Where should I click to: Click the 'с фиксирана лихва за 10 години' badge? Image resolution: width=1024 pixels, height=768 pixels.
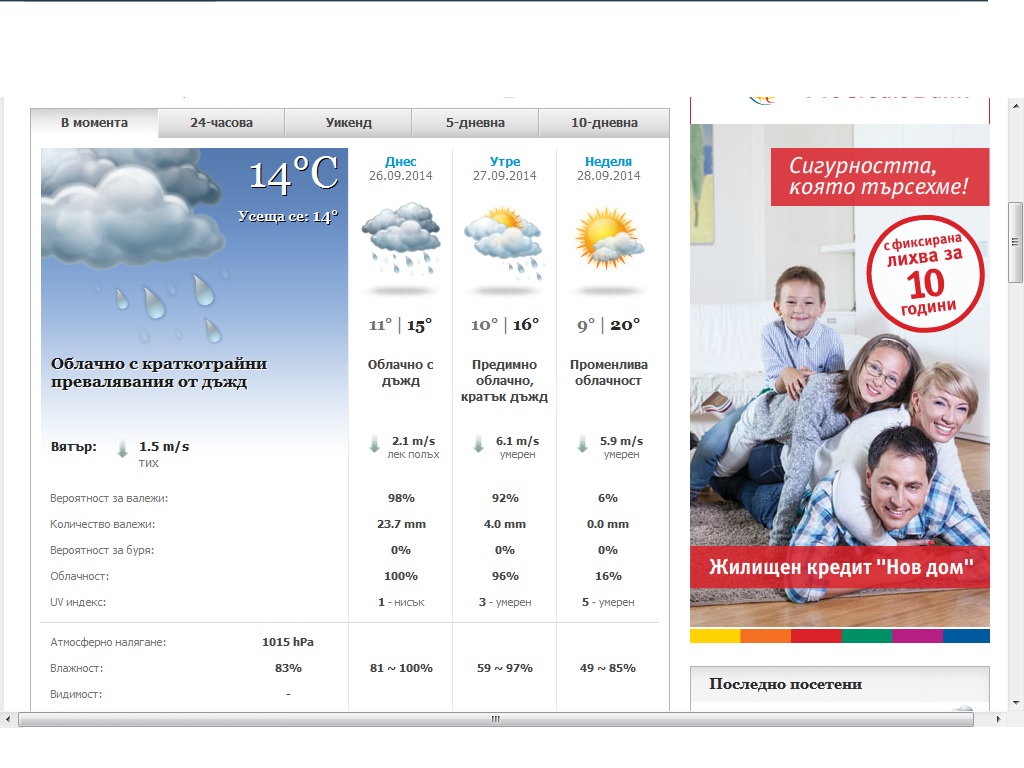925,274
